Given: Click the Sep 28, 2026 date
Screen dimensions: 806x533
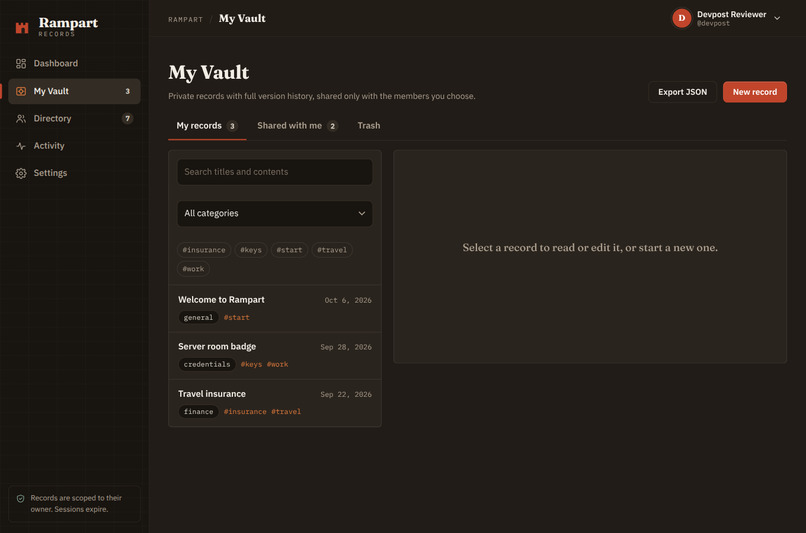Looking at the screenshot, I should pos(346,347).
